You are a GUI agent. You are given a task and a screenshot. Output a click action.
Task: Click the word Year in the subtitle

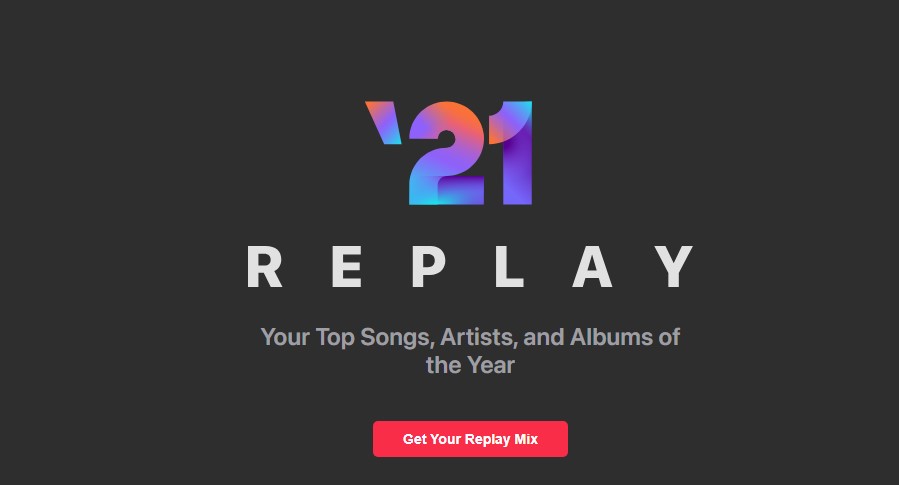click(x=490, y=365)
